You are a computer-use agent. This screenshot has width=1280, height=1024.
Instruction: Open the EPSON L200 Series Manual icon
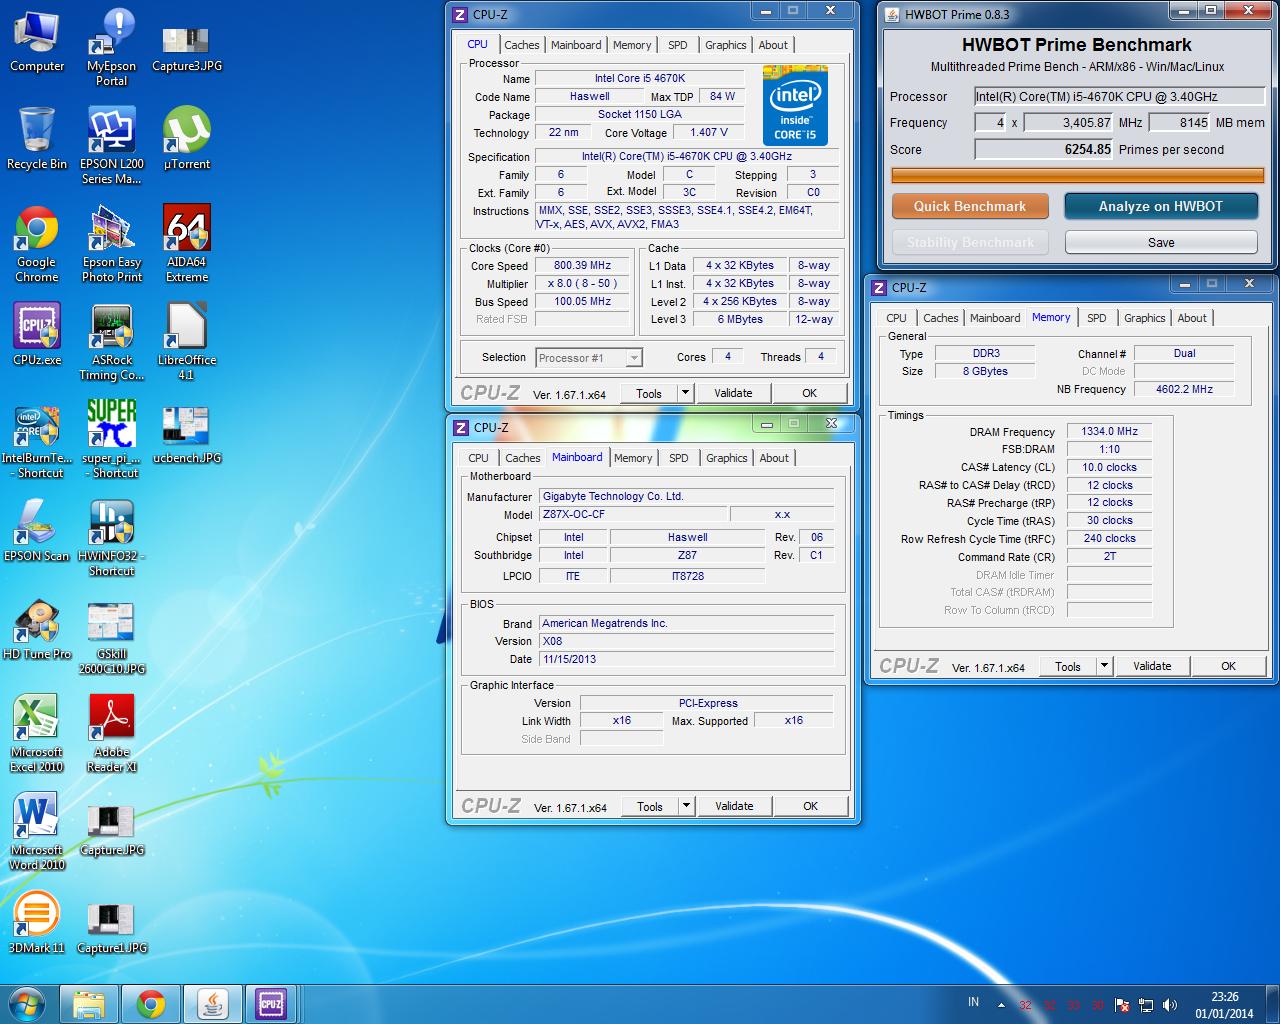111,146
